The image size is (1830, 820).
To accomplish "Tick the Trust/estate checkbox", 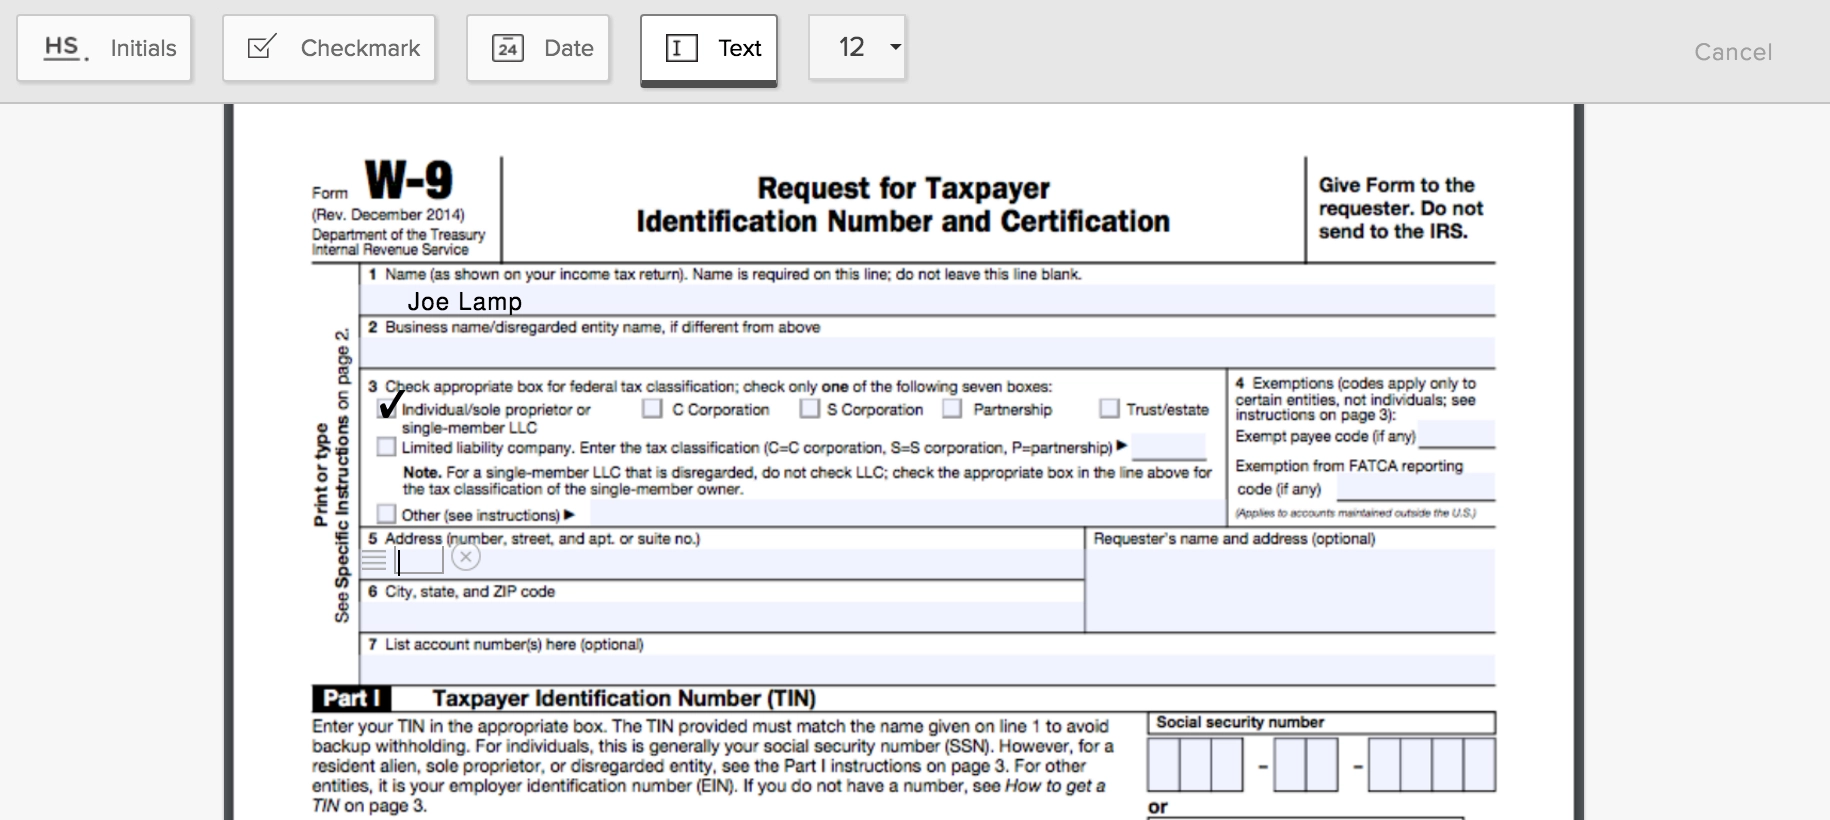I will click(x=1108, y=408).
